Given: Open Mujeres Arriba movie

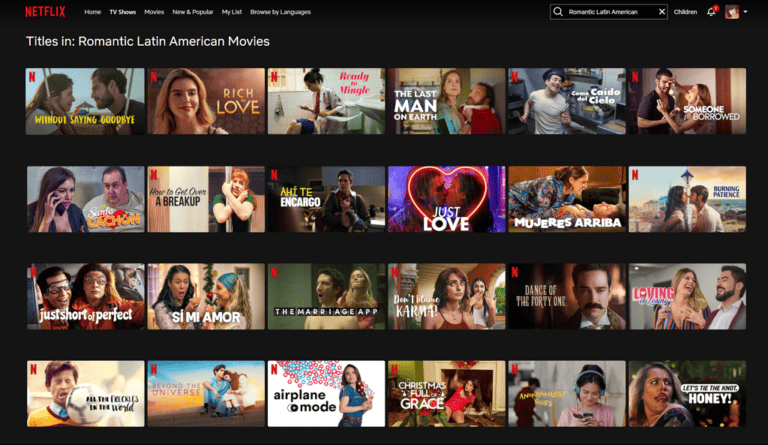Looking at the screenshot, I should point(567,199).
